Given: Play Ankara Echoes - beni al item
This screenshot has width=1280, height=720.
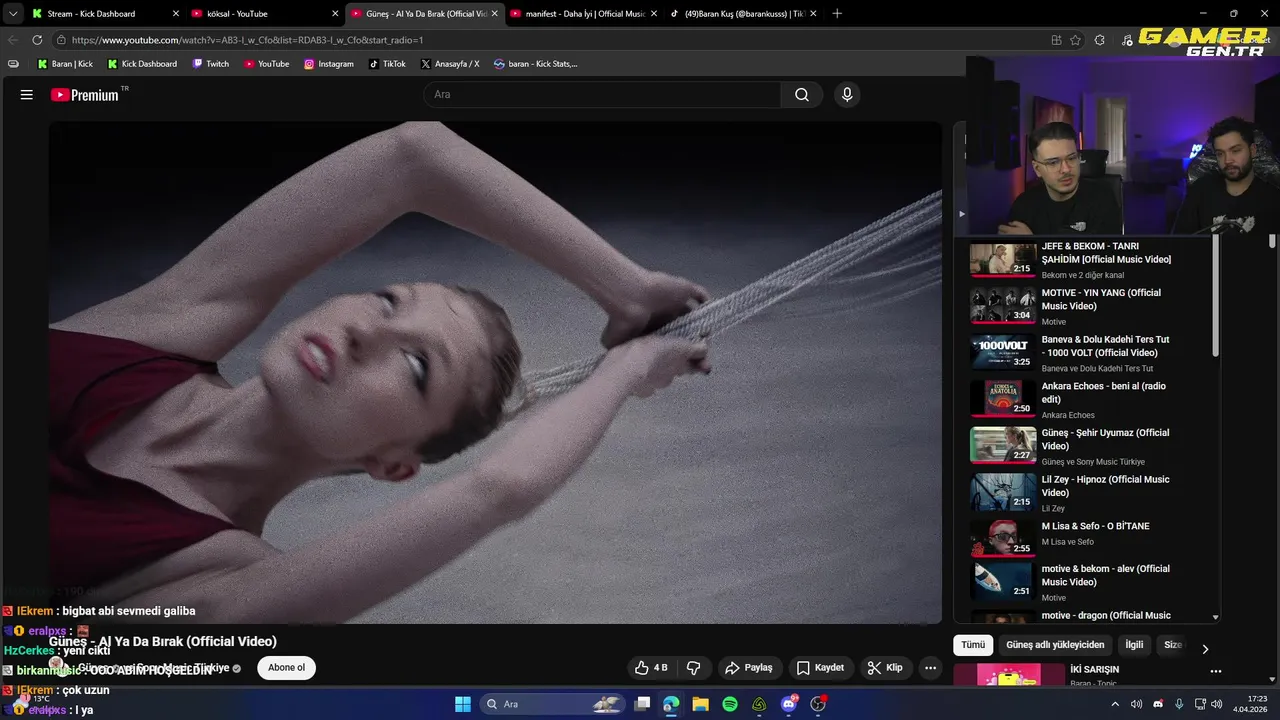Looking at the screenshot, I should pyautogui.click(x=1086, y=399).
